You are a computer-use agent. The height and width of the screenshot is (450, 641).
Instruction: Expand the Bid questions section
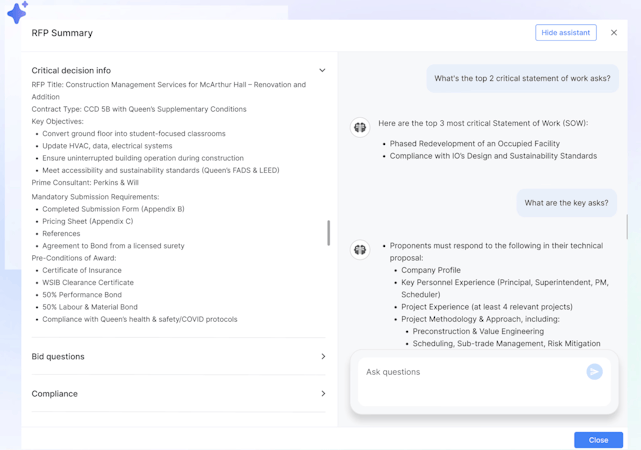(323, 357)
